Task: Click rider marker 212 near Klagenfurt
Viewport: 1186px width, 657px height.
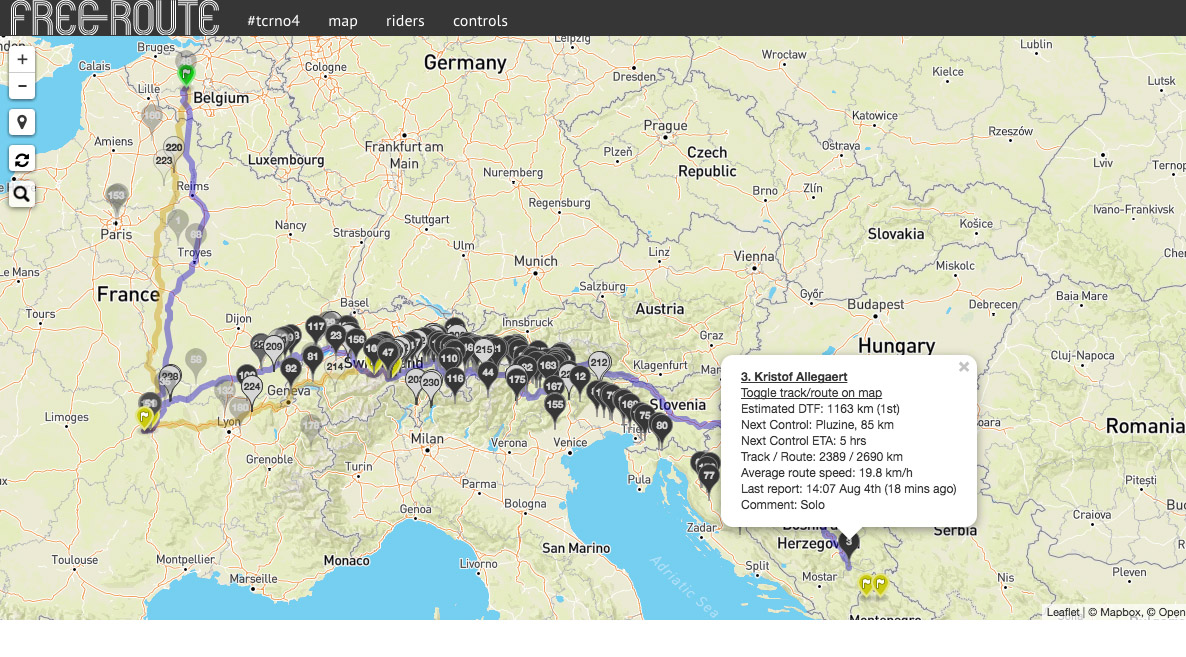Action: (x=599, y=363)
